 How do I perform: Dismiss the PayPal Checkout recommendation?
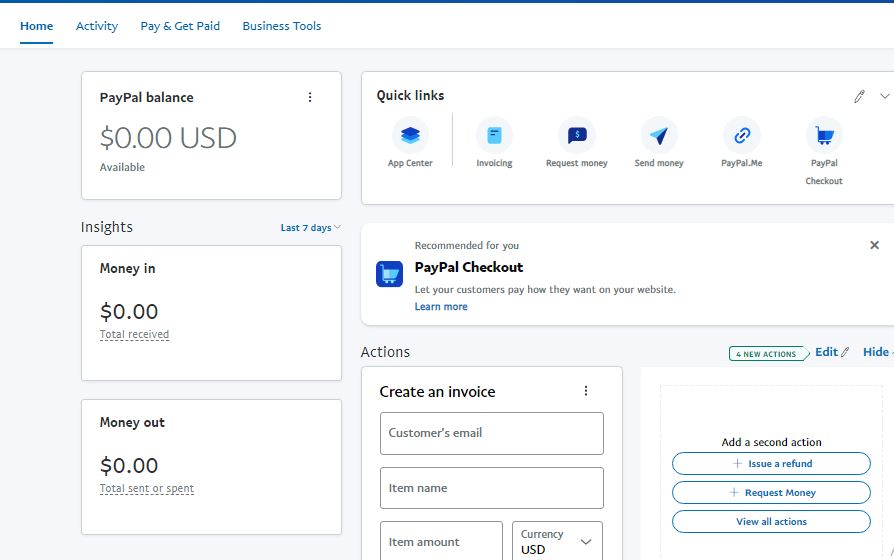tap(874, 245)
